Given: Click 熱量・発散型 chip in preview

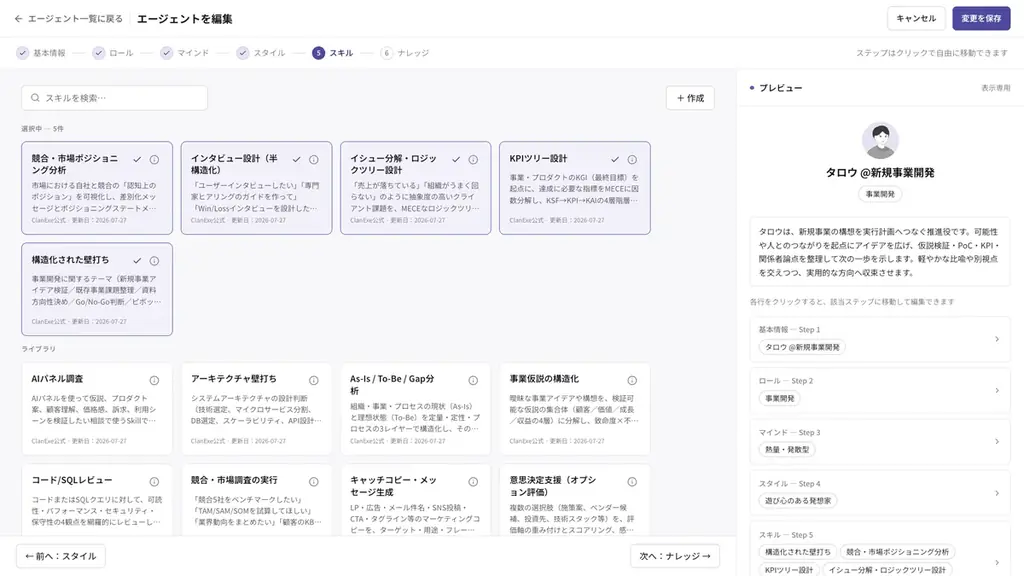Looking at the screenshot, I should tap(787, 449).
